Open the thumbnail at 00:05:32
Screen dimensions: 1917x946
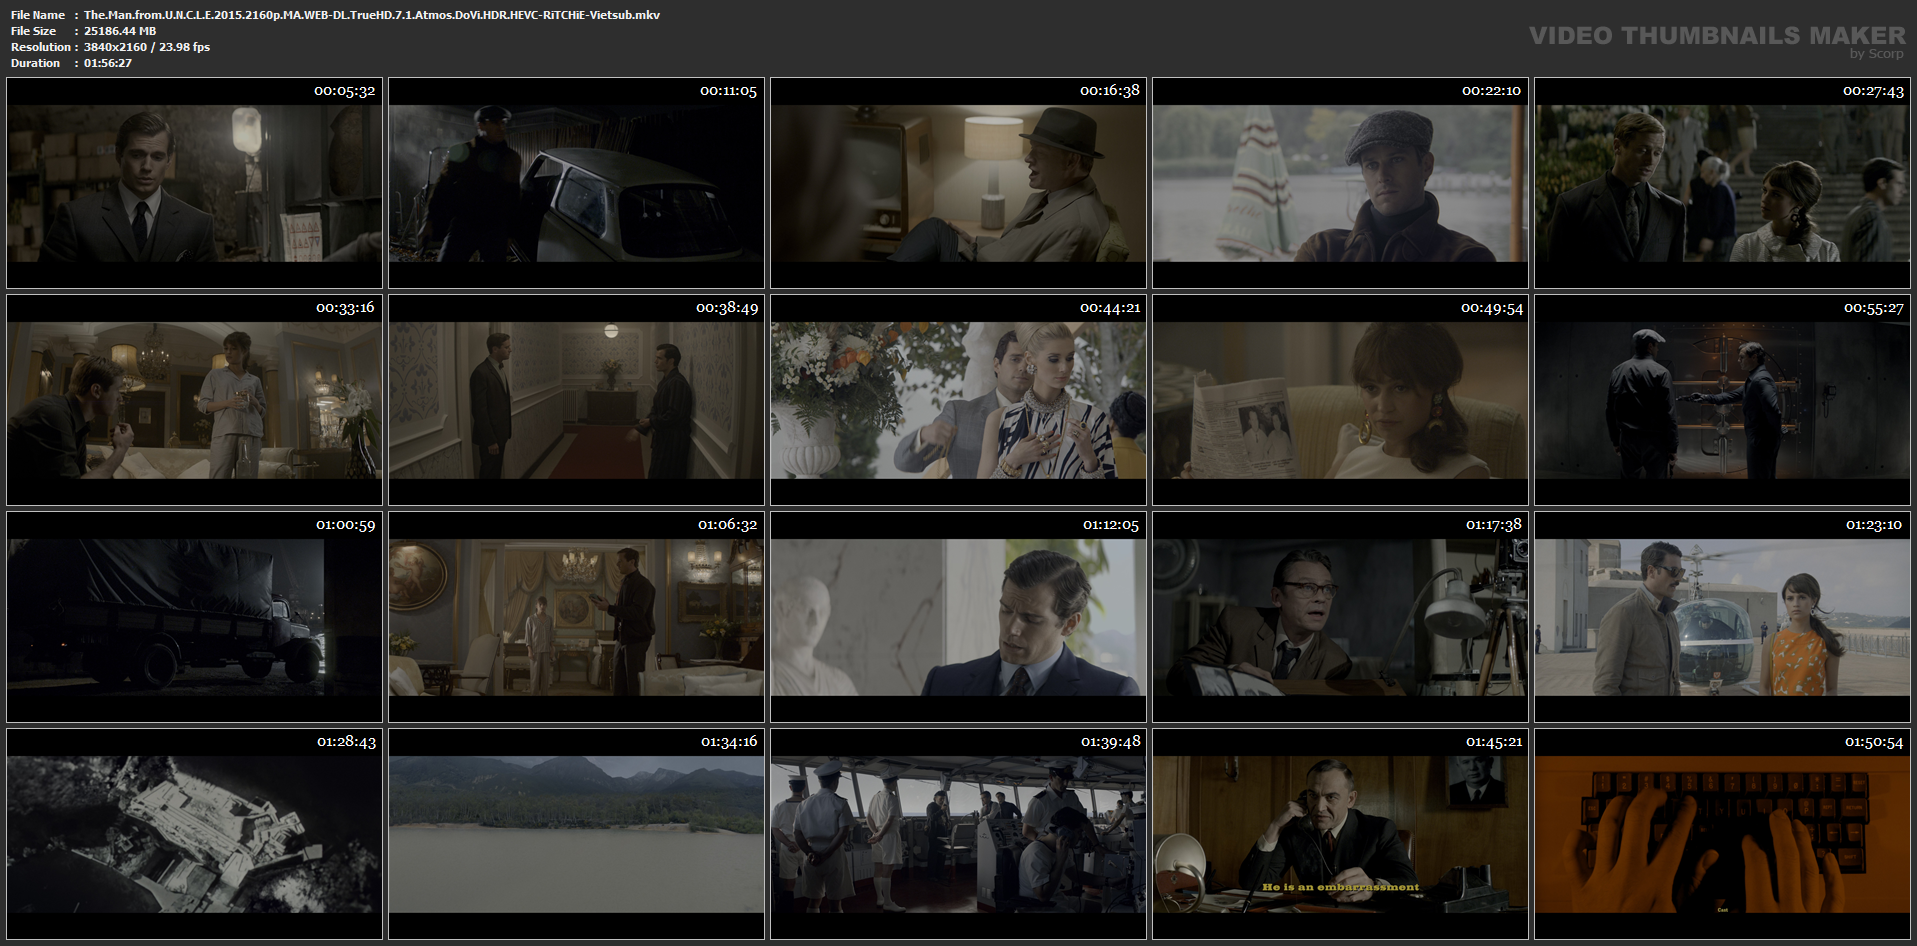click(x=194, y=183)
